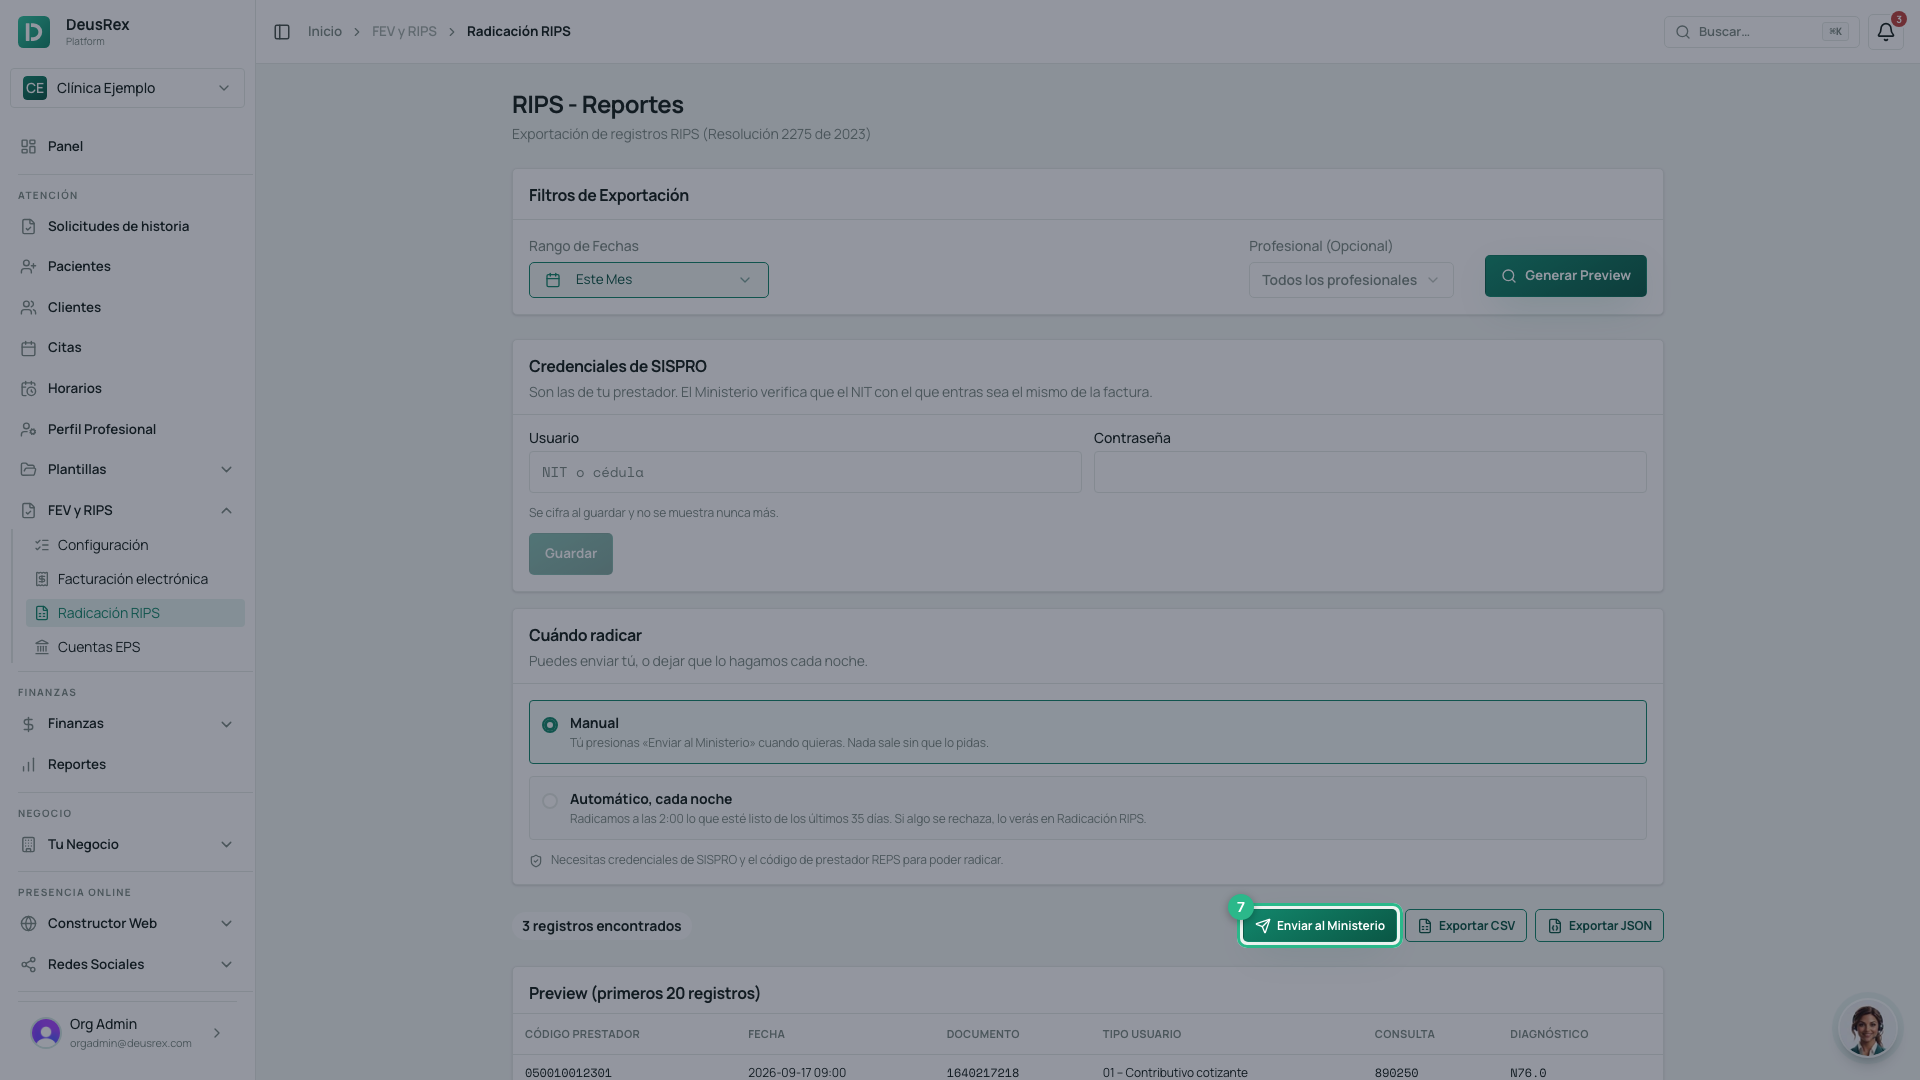The height and width of the screenshot is (1080, 1920).
Task: Click the Solicitudes de historia icon
Action: coord(28,227)
